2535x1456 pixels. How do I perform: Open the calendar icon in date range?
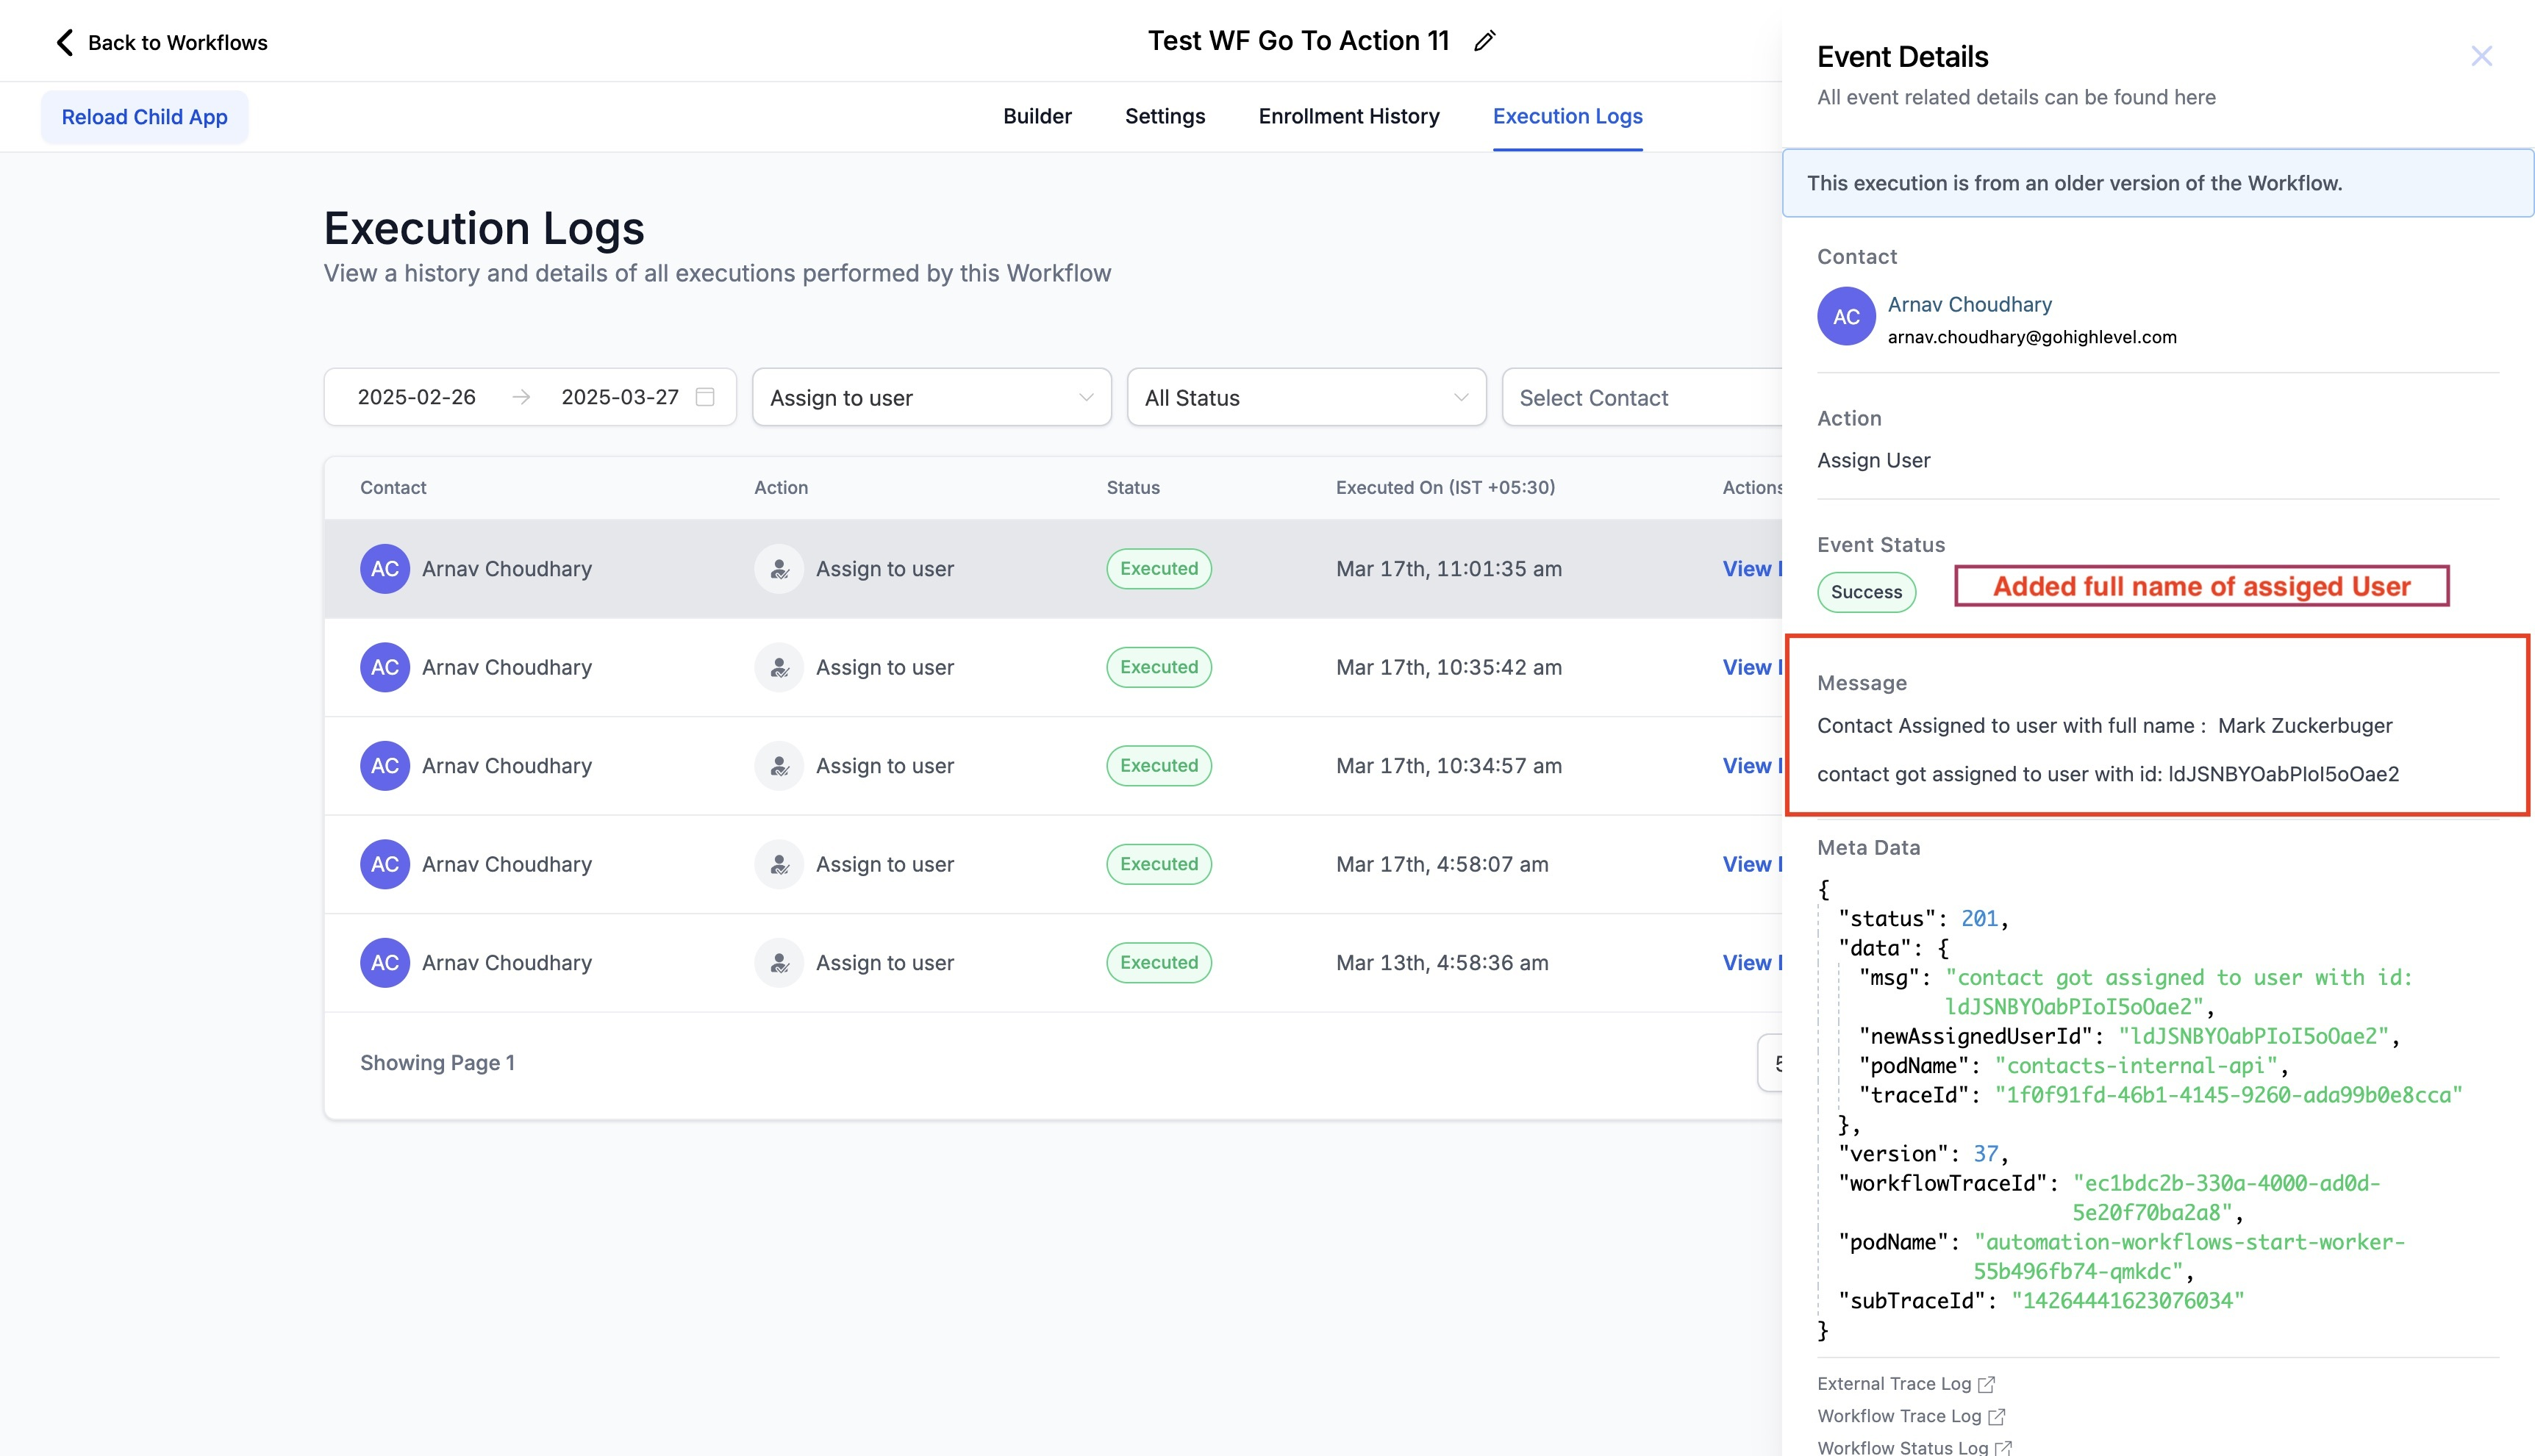pos(705,397)
